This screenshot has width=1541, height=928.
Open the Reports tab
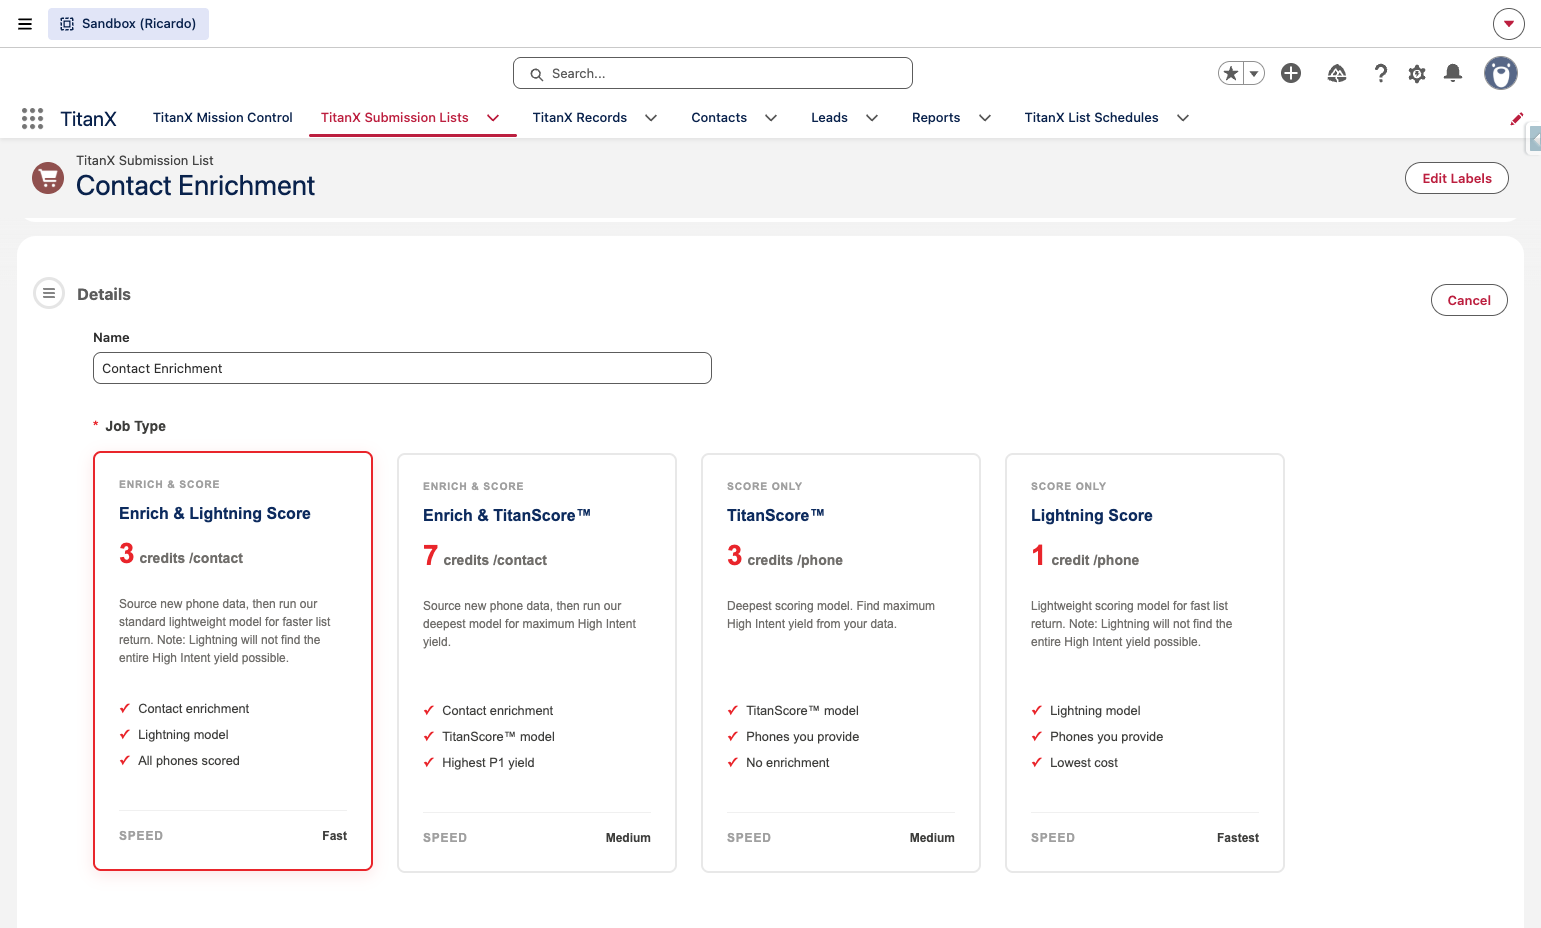[x=936, y=118]
